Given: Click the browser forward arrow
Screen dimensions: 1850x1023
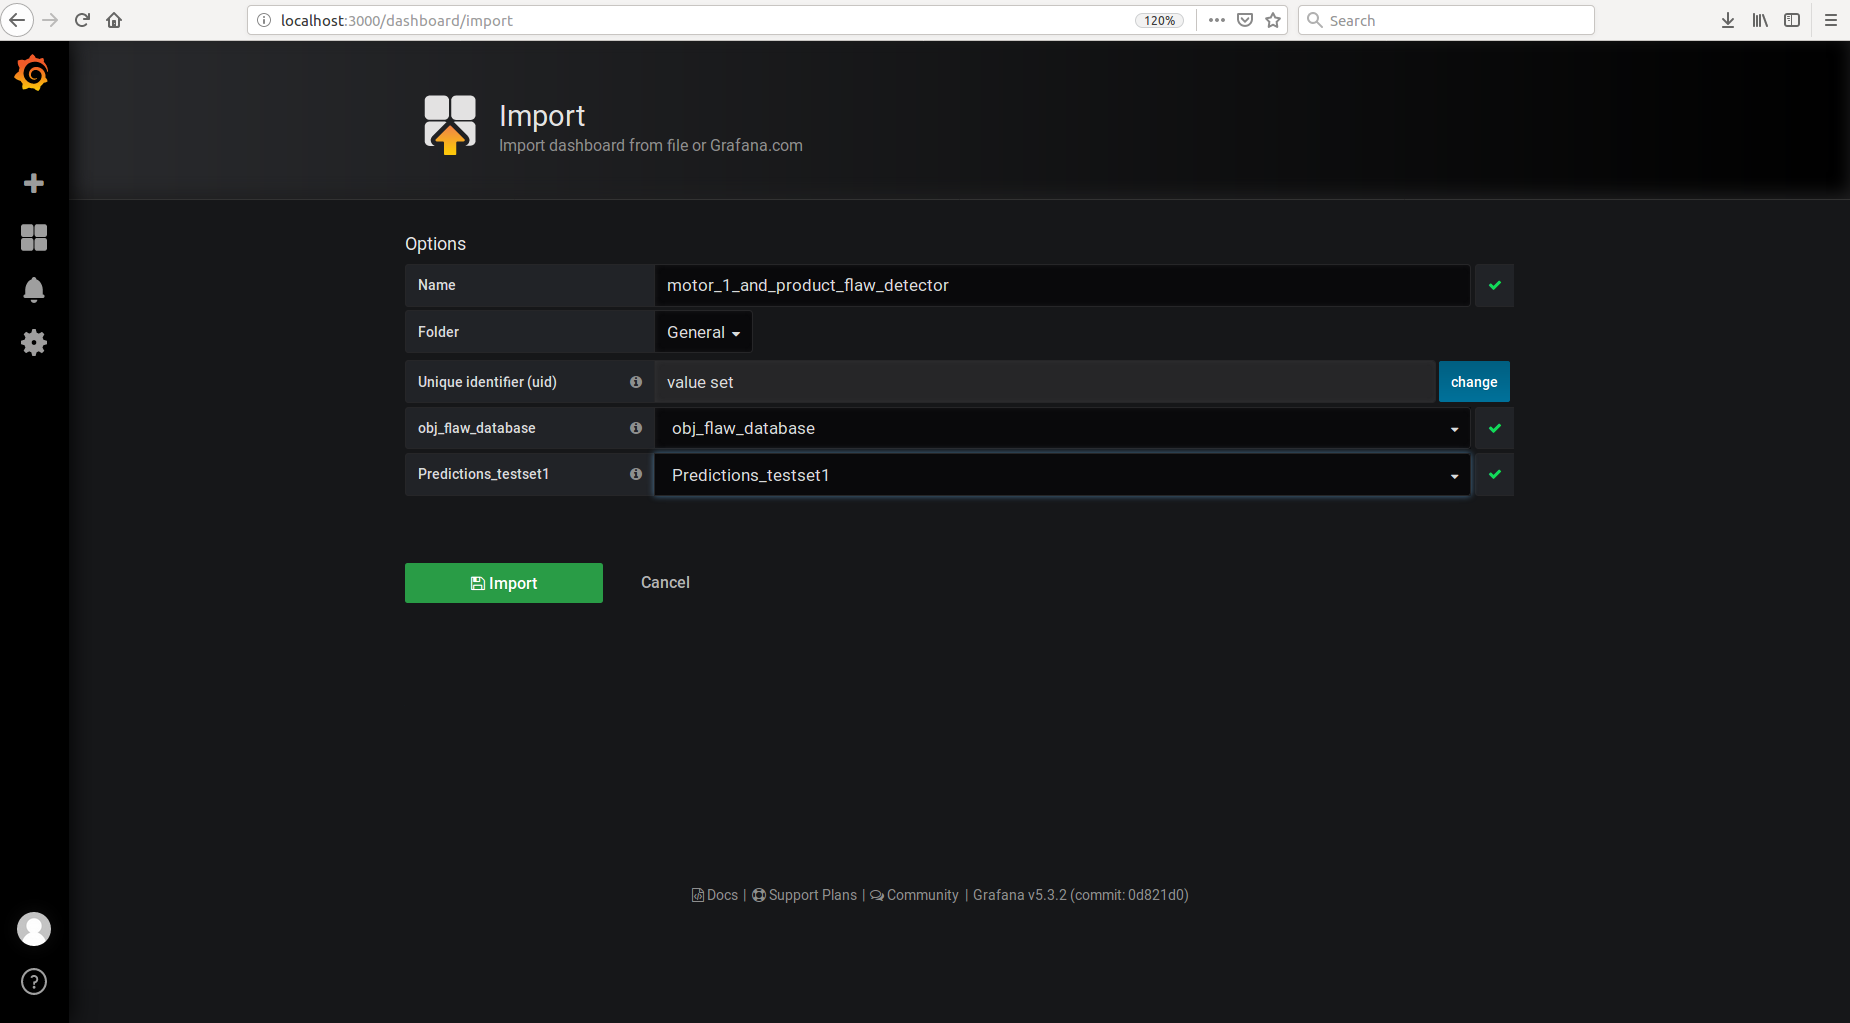Looking at the screenshot, I should (x=50, y=20).
